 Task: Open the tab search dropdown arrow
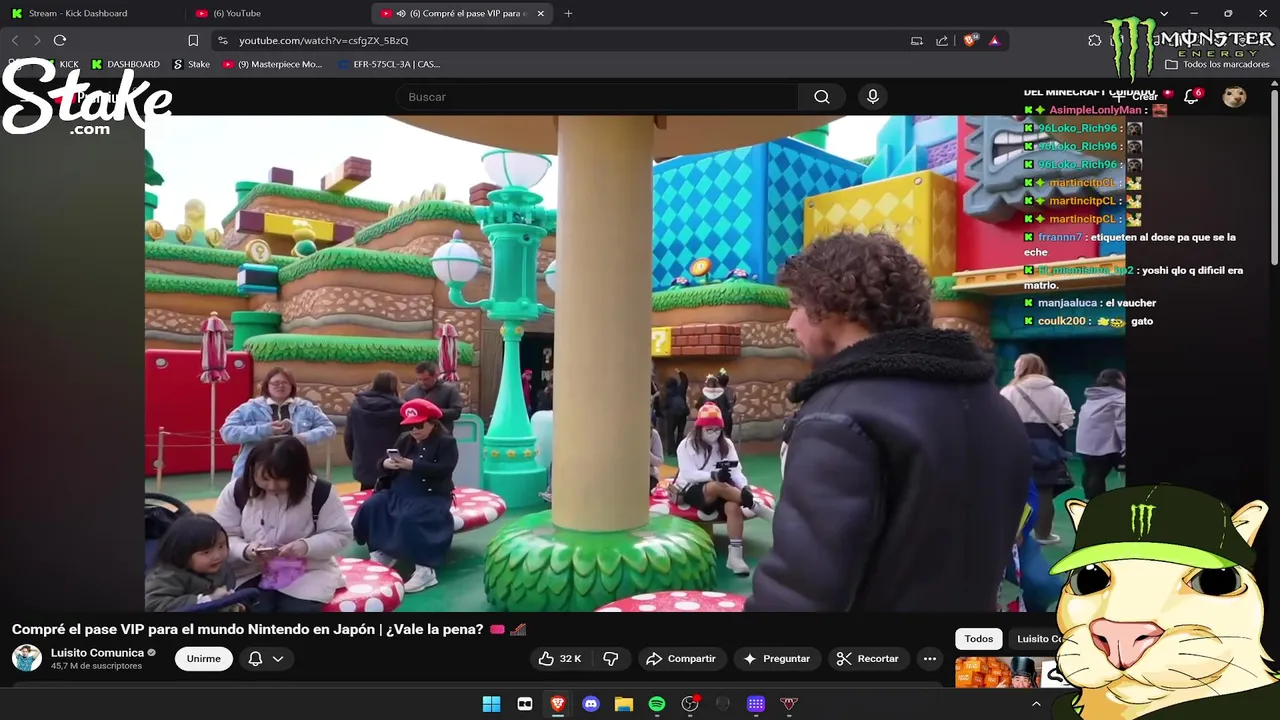click(x=1164, y=14)
